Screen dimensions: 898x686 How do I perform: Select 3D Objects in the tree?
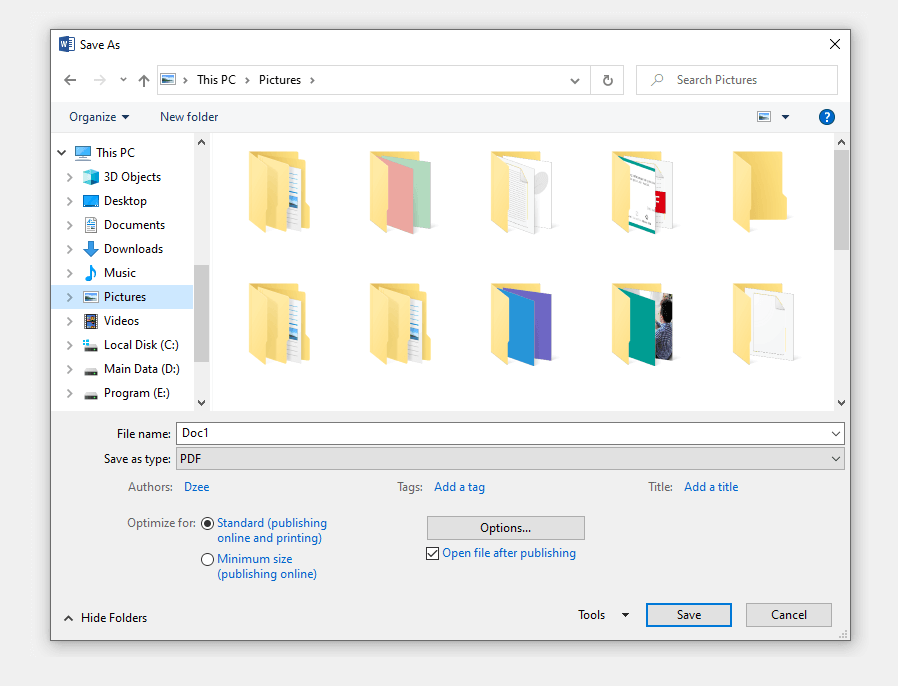(132, 177)
